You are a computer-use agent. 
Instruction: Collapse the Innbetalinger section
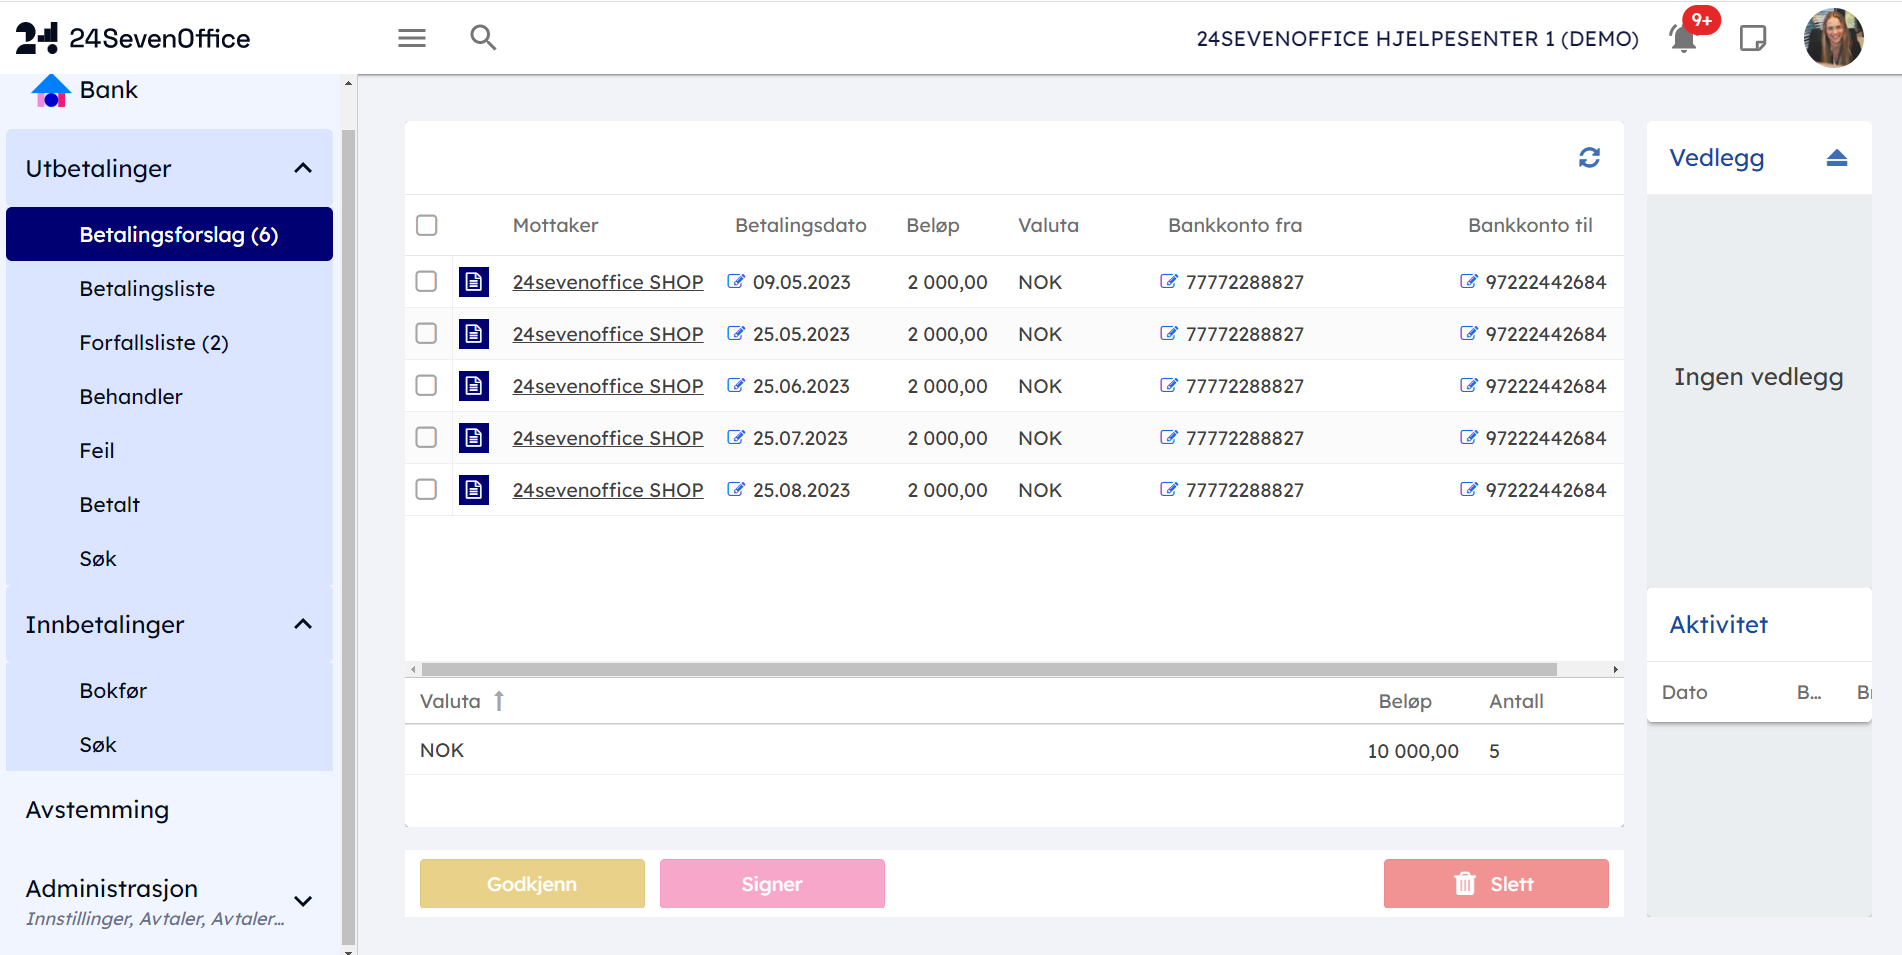coord(303,625)
